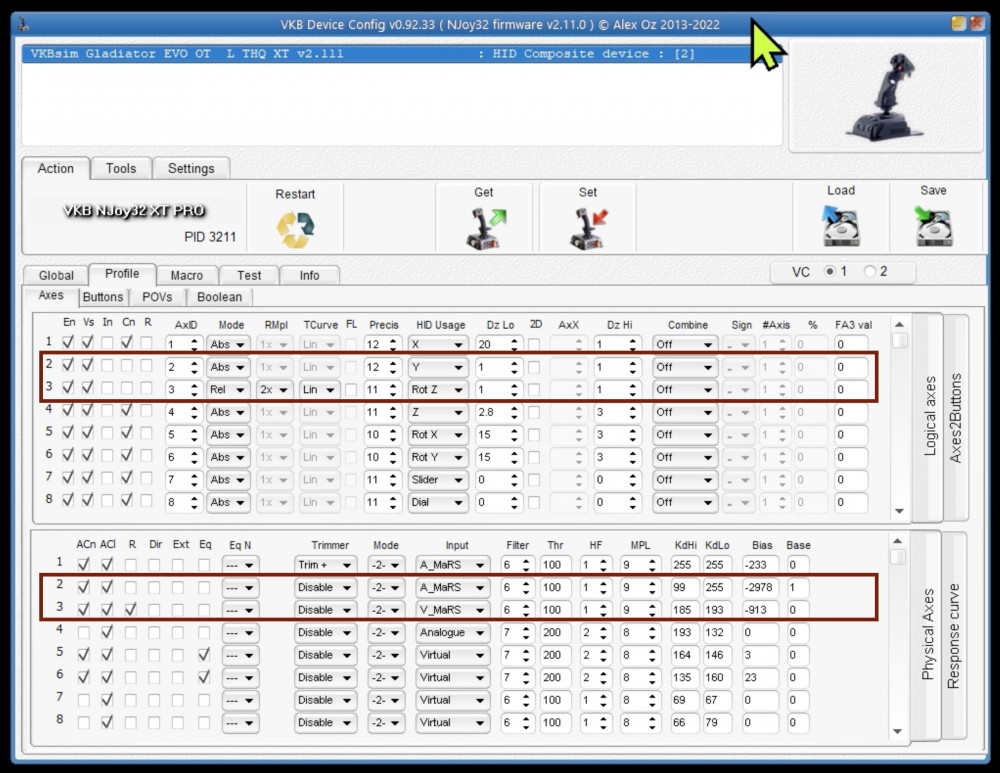Open the Macro tab
This screenshot has height=773, width=1000.
click(x=187, y=275)
